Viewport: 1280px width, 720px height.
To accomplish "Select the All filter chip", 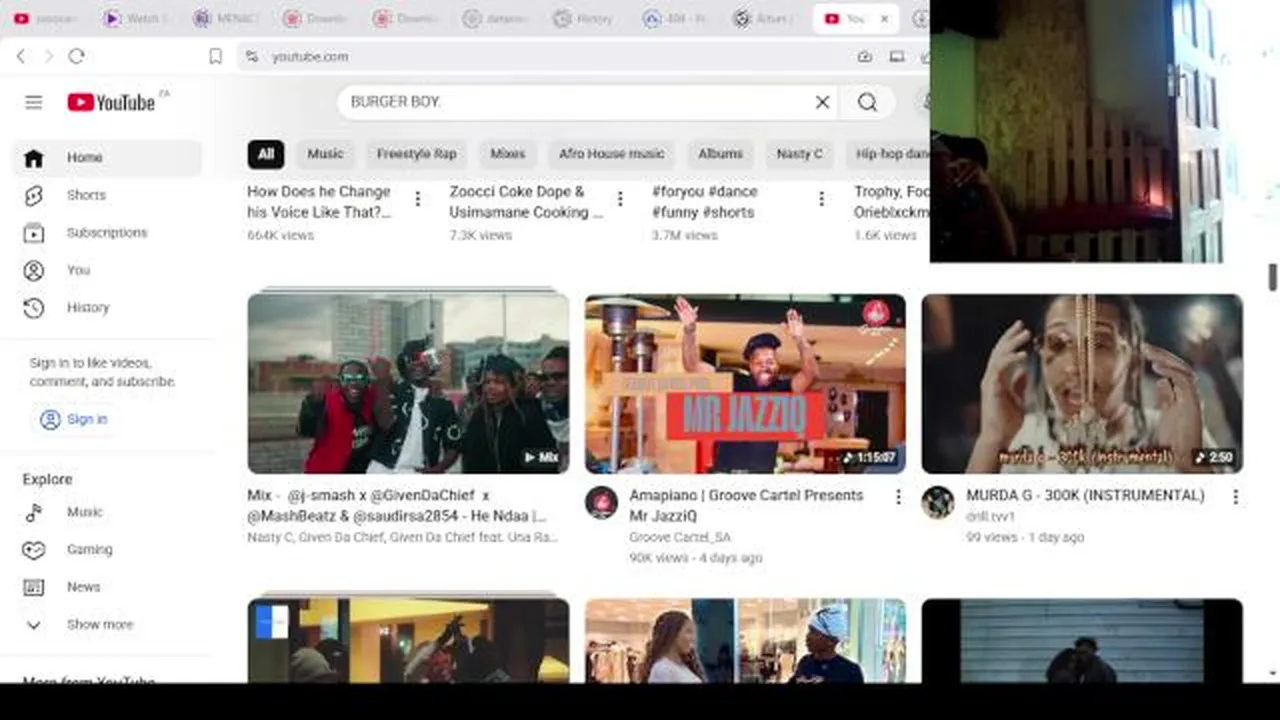I will point(266,154).
